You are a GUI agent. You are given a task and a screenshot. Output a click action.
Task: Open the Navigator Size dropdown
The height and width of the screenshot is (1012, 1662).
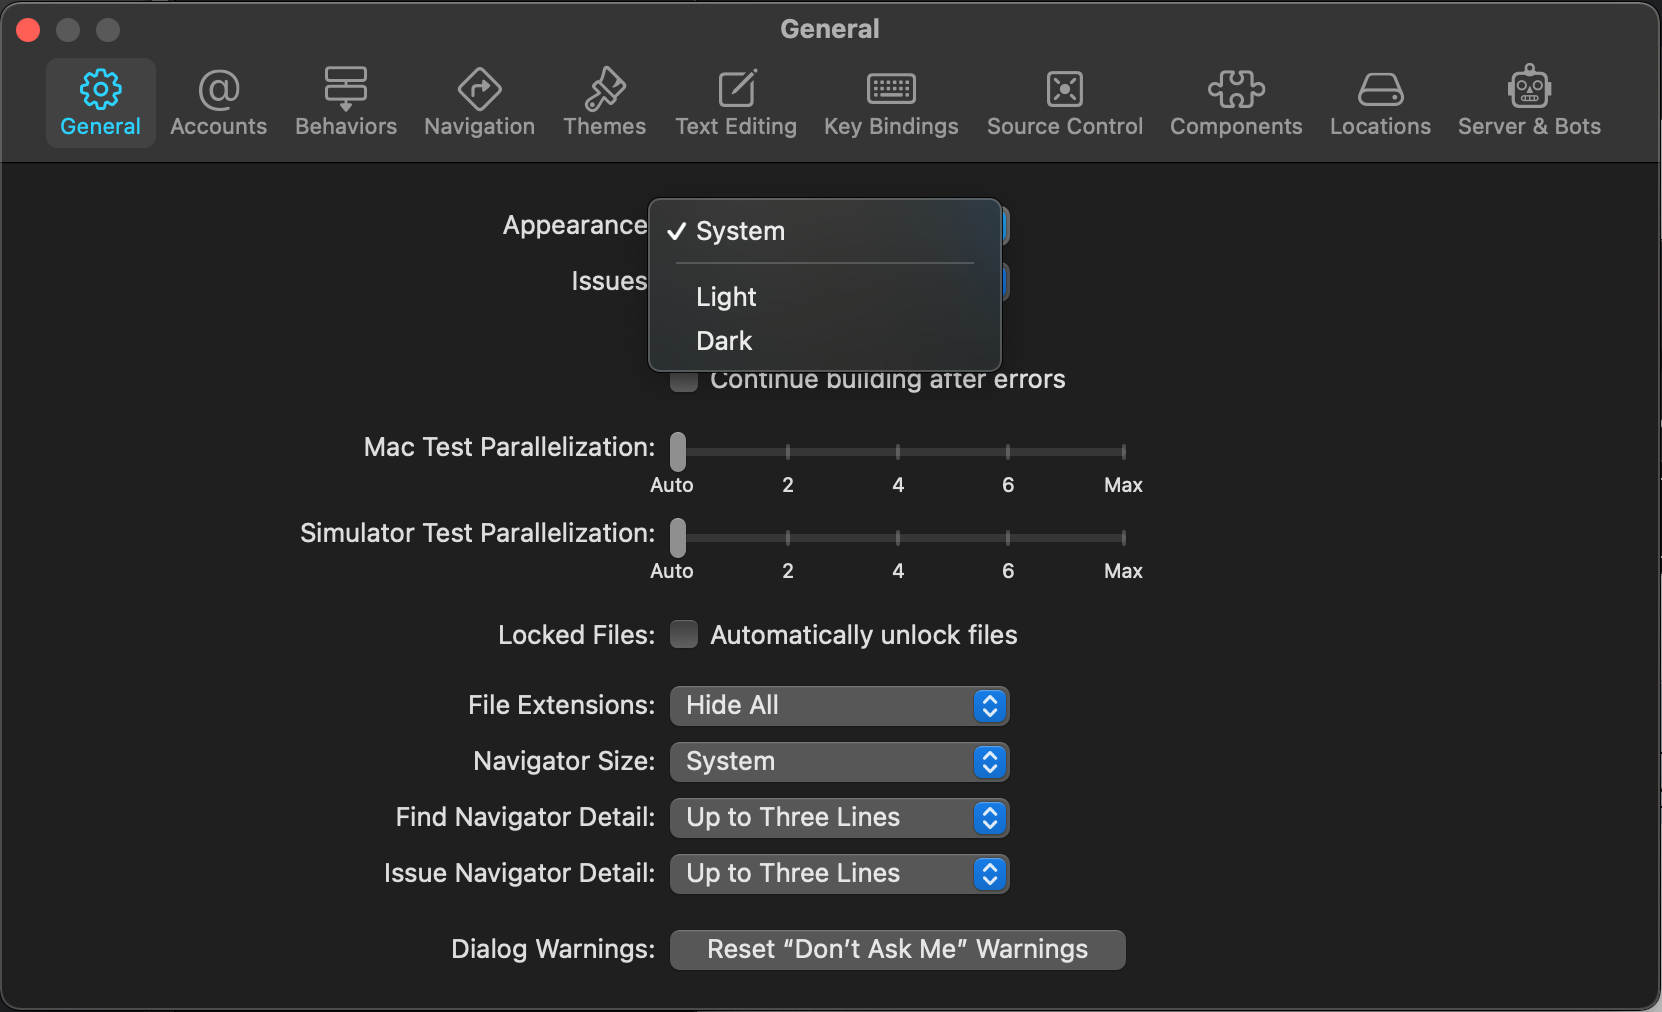coord(839,762)
